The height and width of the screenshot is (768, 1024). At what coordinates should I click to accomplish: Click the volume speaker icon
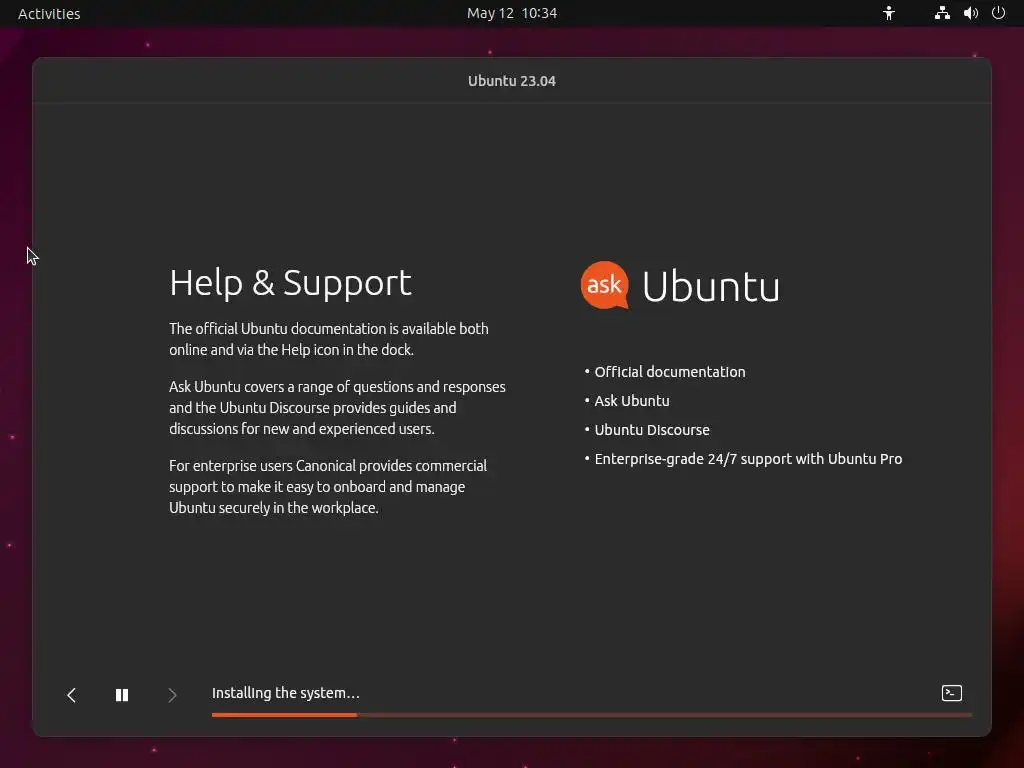click(970, 13)
